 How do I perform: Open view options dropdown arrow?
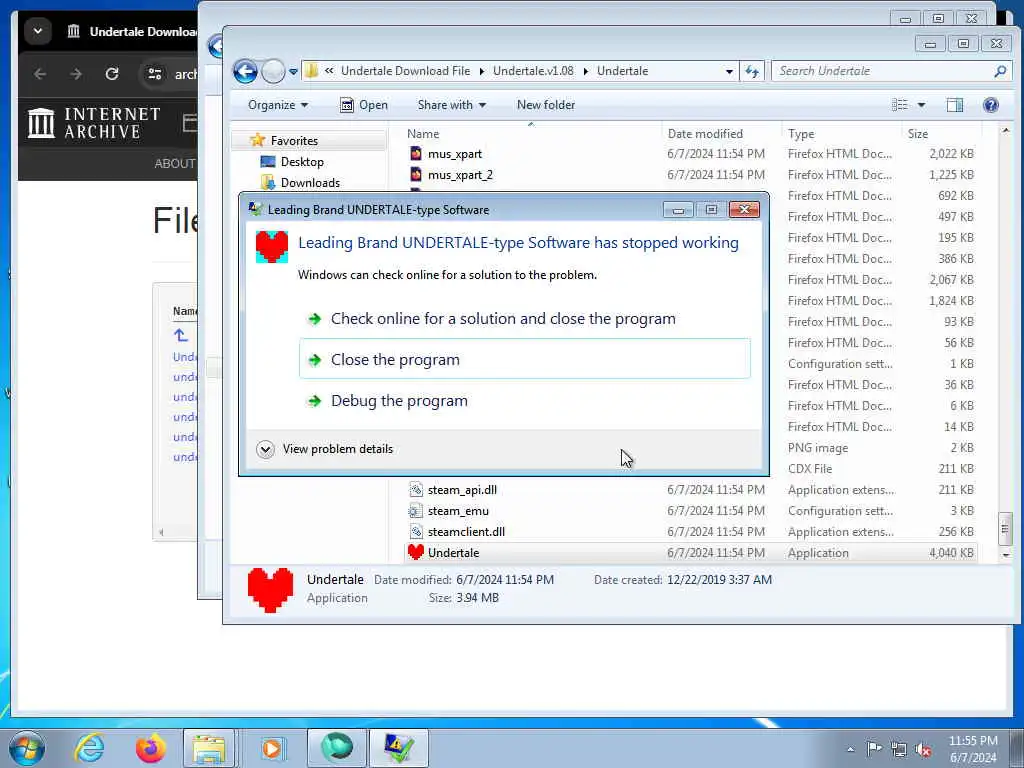(921, 105)
